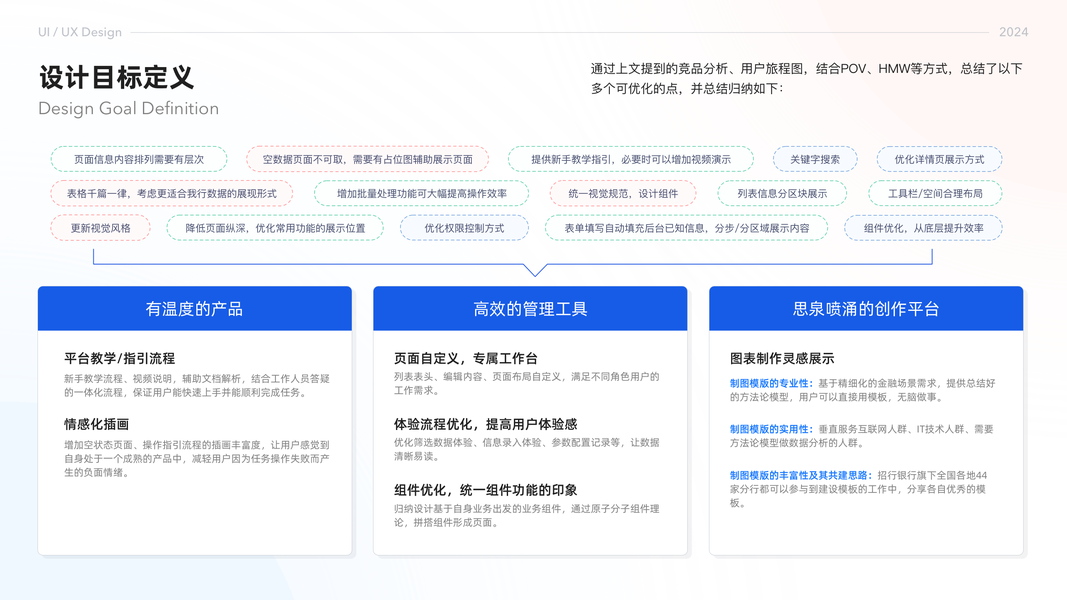Click the 图表制作灵感展示 heading
The image size is (1067, 600).
click(x=782, y=359)
